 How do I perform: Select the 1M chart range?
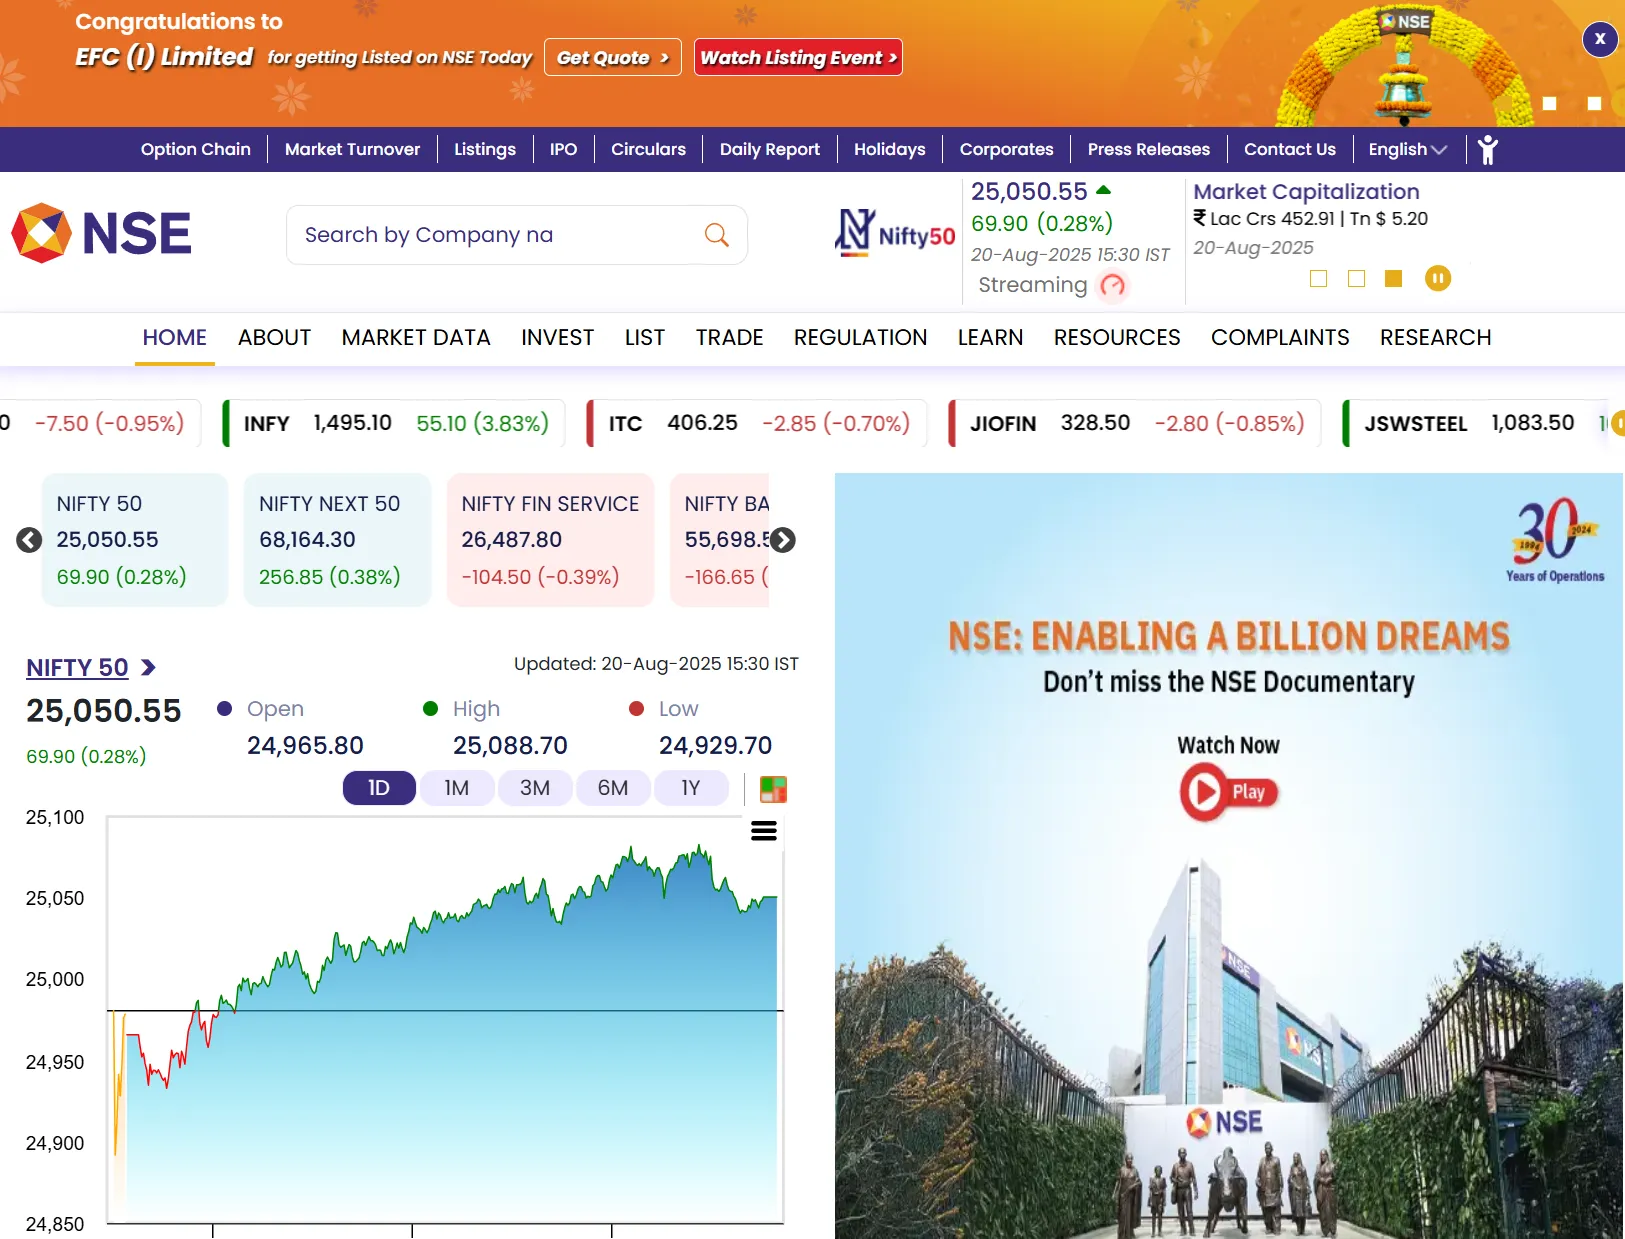pyautogui.click(x=456, y=788)
